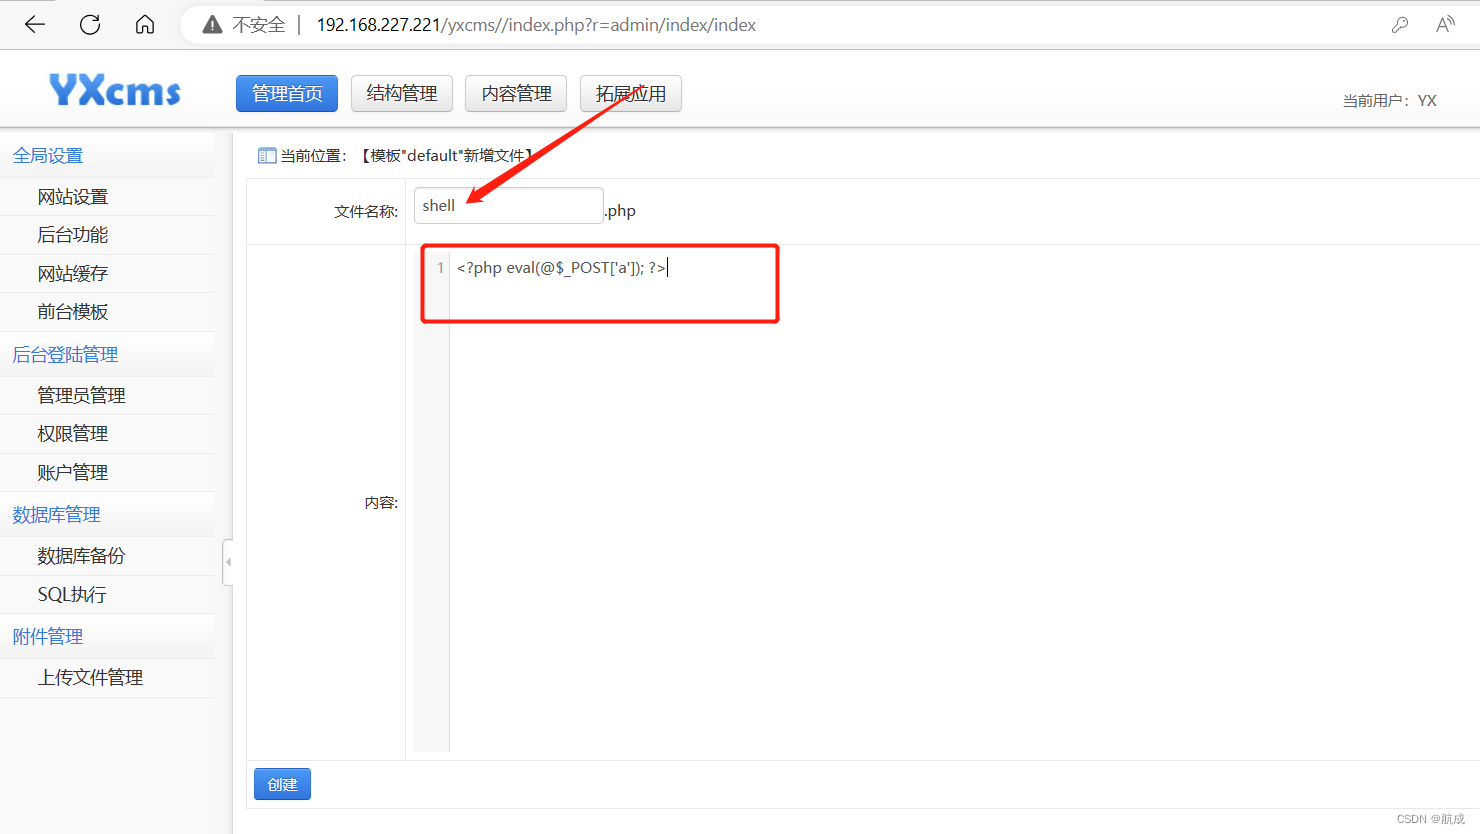Click the browser address bar URL
Viewport: 1480px width, 834px height.
[536, 25]
